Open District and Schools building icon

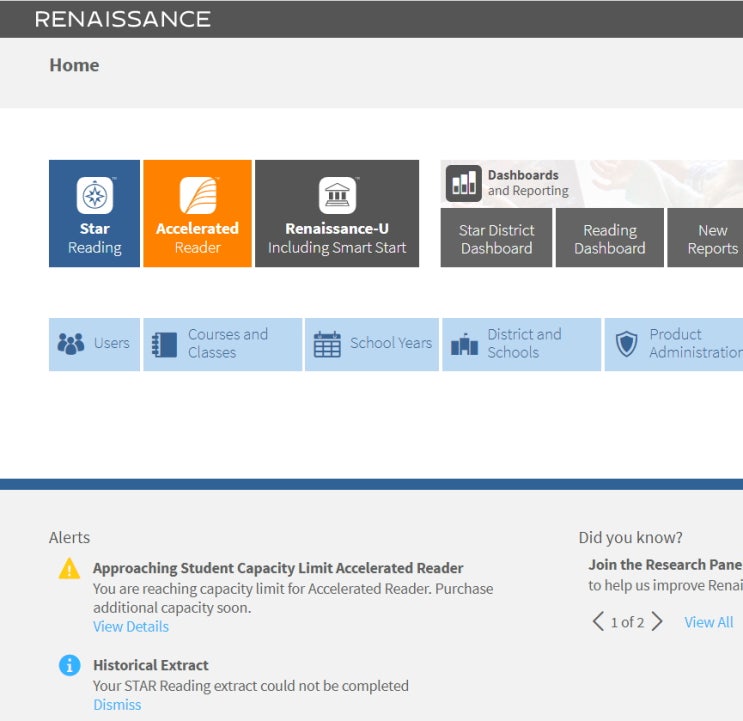click(x=464, y=345)
